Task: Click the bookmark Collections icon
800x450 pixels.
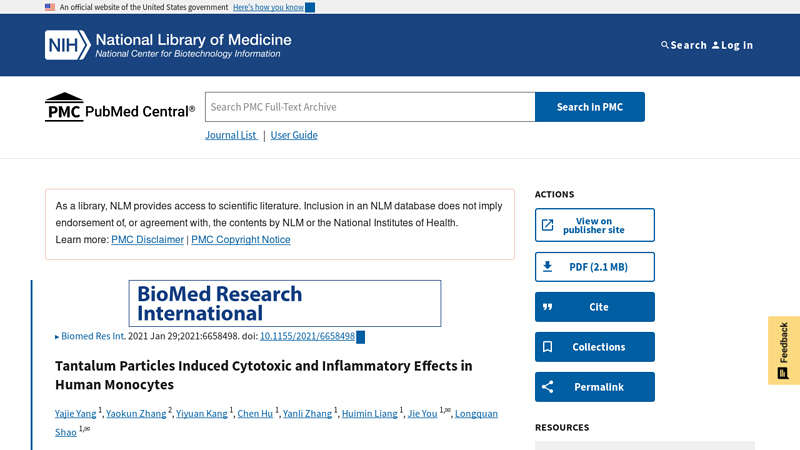Action: 547,347
